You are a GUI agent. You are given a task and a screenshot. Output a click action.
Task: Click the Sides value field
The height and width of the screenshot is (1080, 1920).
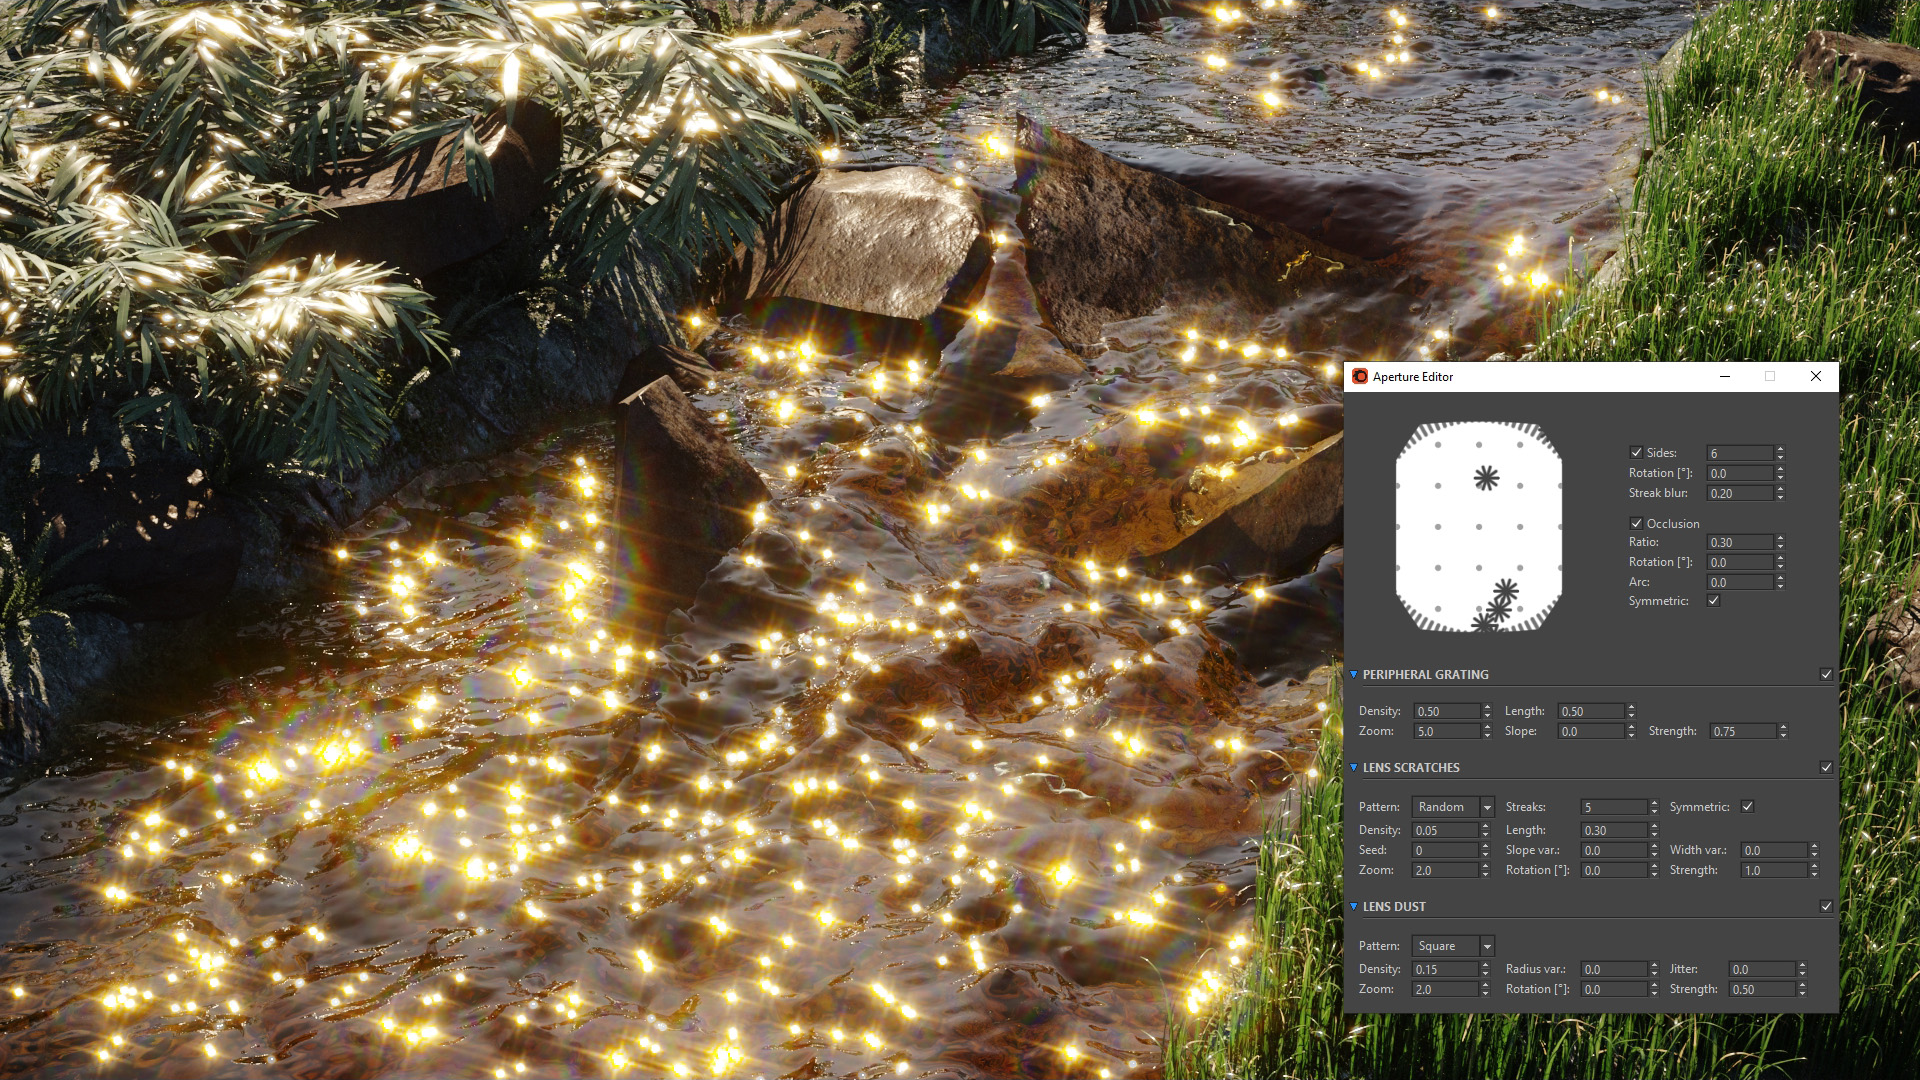(x=1740, y=454)
